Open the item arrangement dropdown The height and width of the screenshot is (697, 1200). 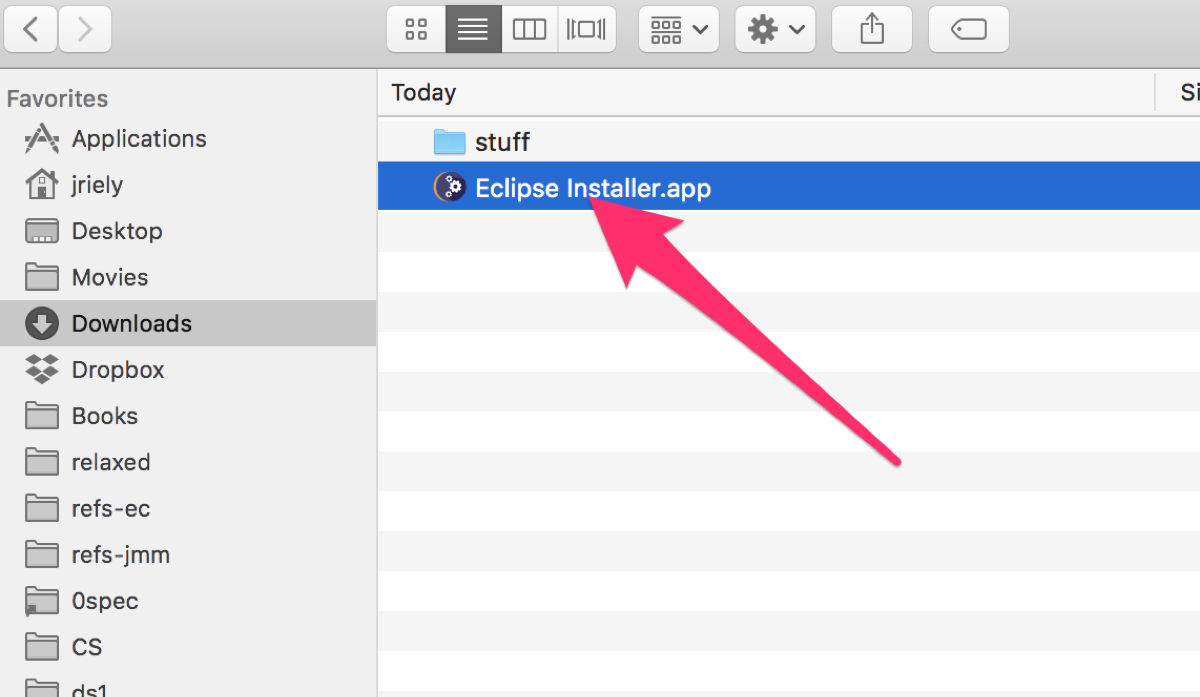tap(678, 29)
